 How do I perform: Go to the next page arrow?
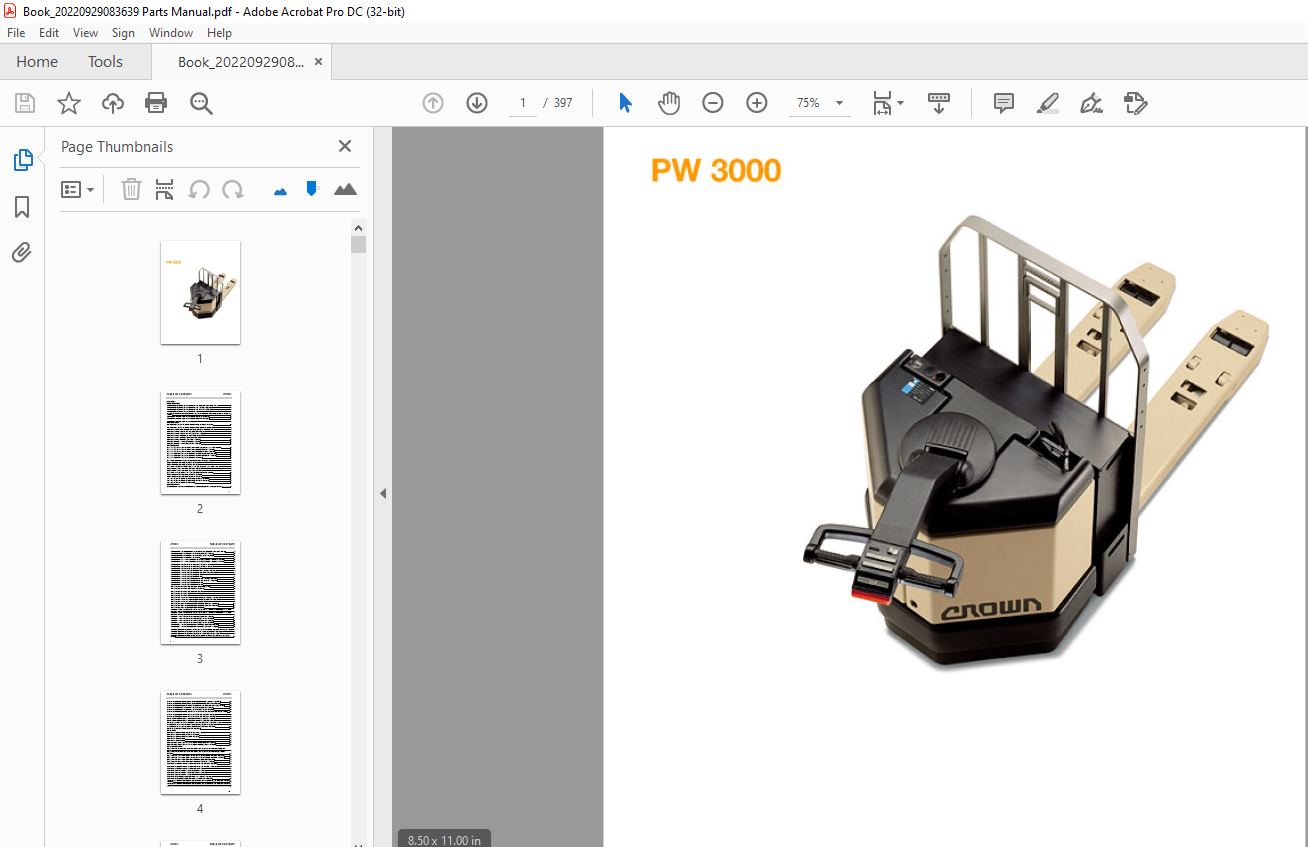coord(477,103)
